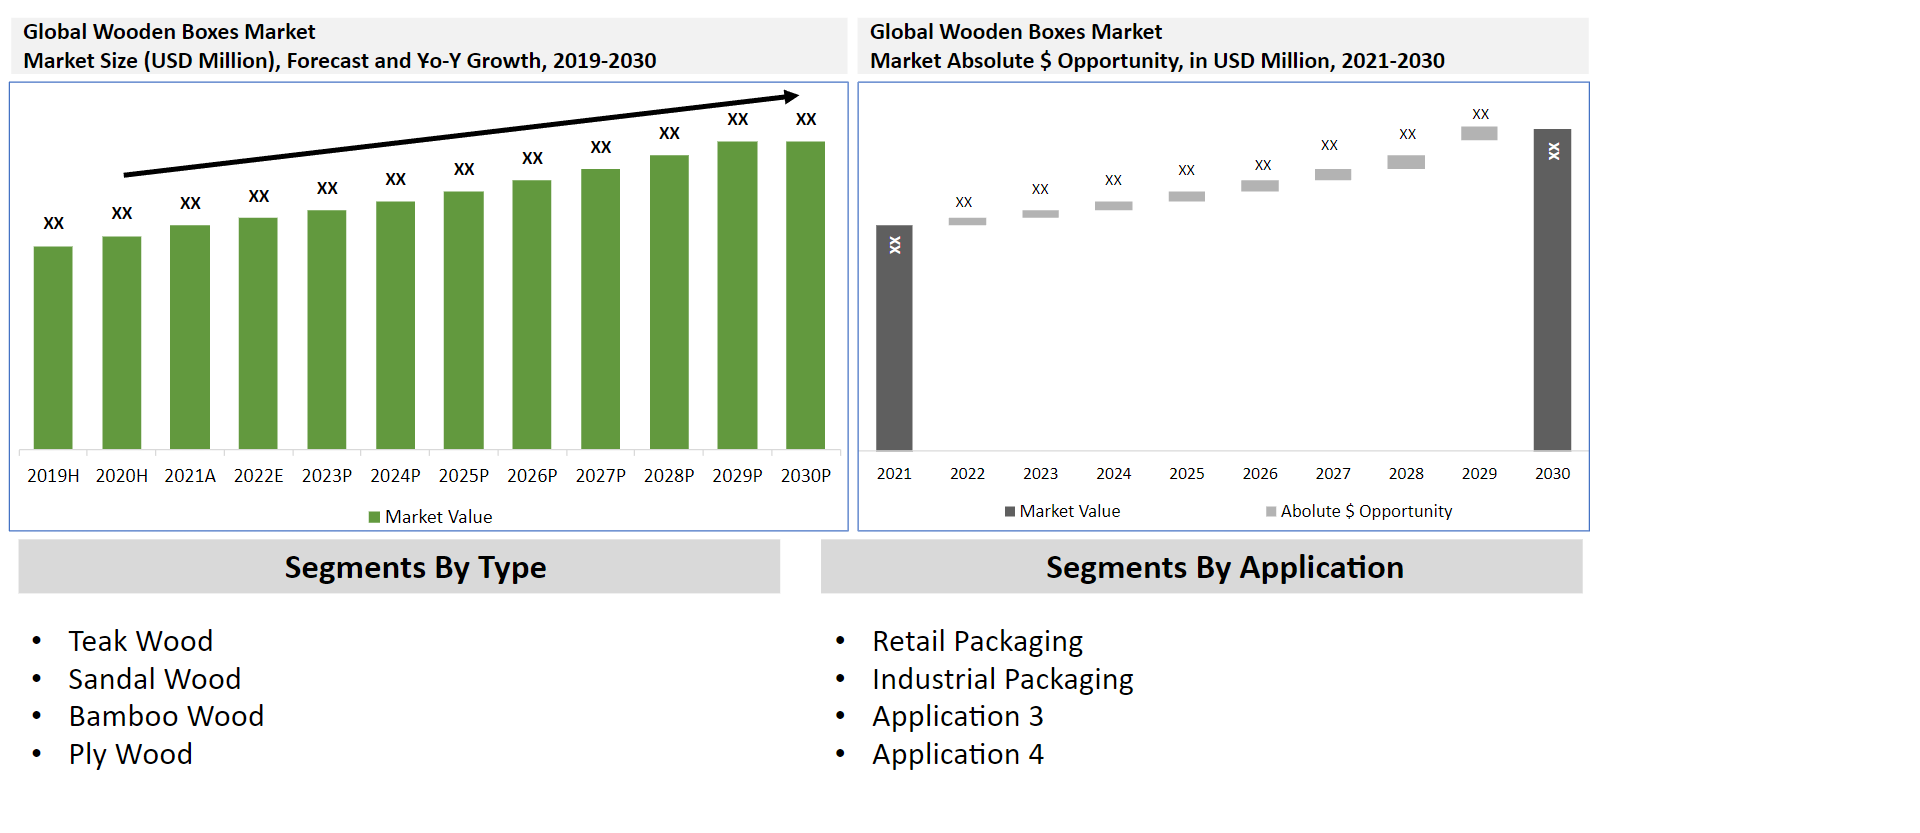Viewport: 1920px width, 833px height.
Task: Click the '2030' axis label in right chart
Action: [1552, 474]
